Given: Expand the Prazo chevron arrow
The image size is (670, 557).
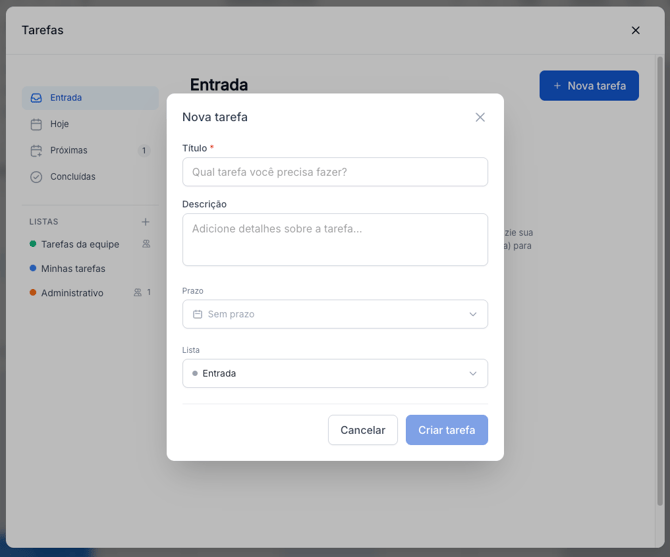Looking at the screenshot, I should [473, 314].
